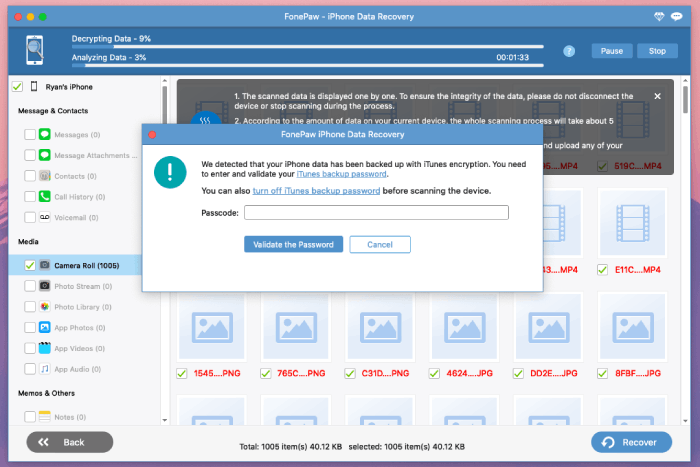Click the diamond premium icon in title bar
Screen dimensions: 700x467
pos(659,17)
